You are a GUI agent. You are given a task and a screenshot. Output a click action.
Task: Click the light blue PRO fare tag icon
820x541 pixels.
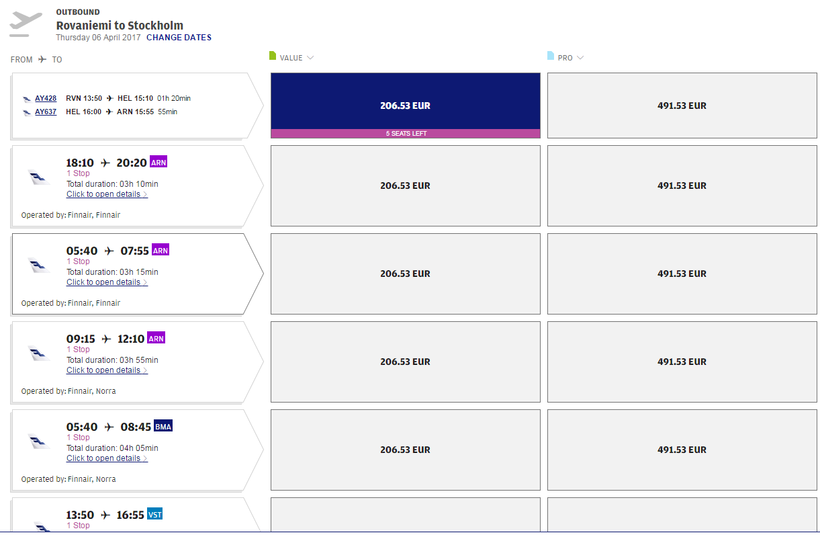[x=550, y=55]
